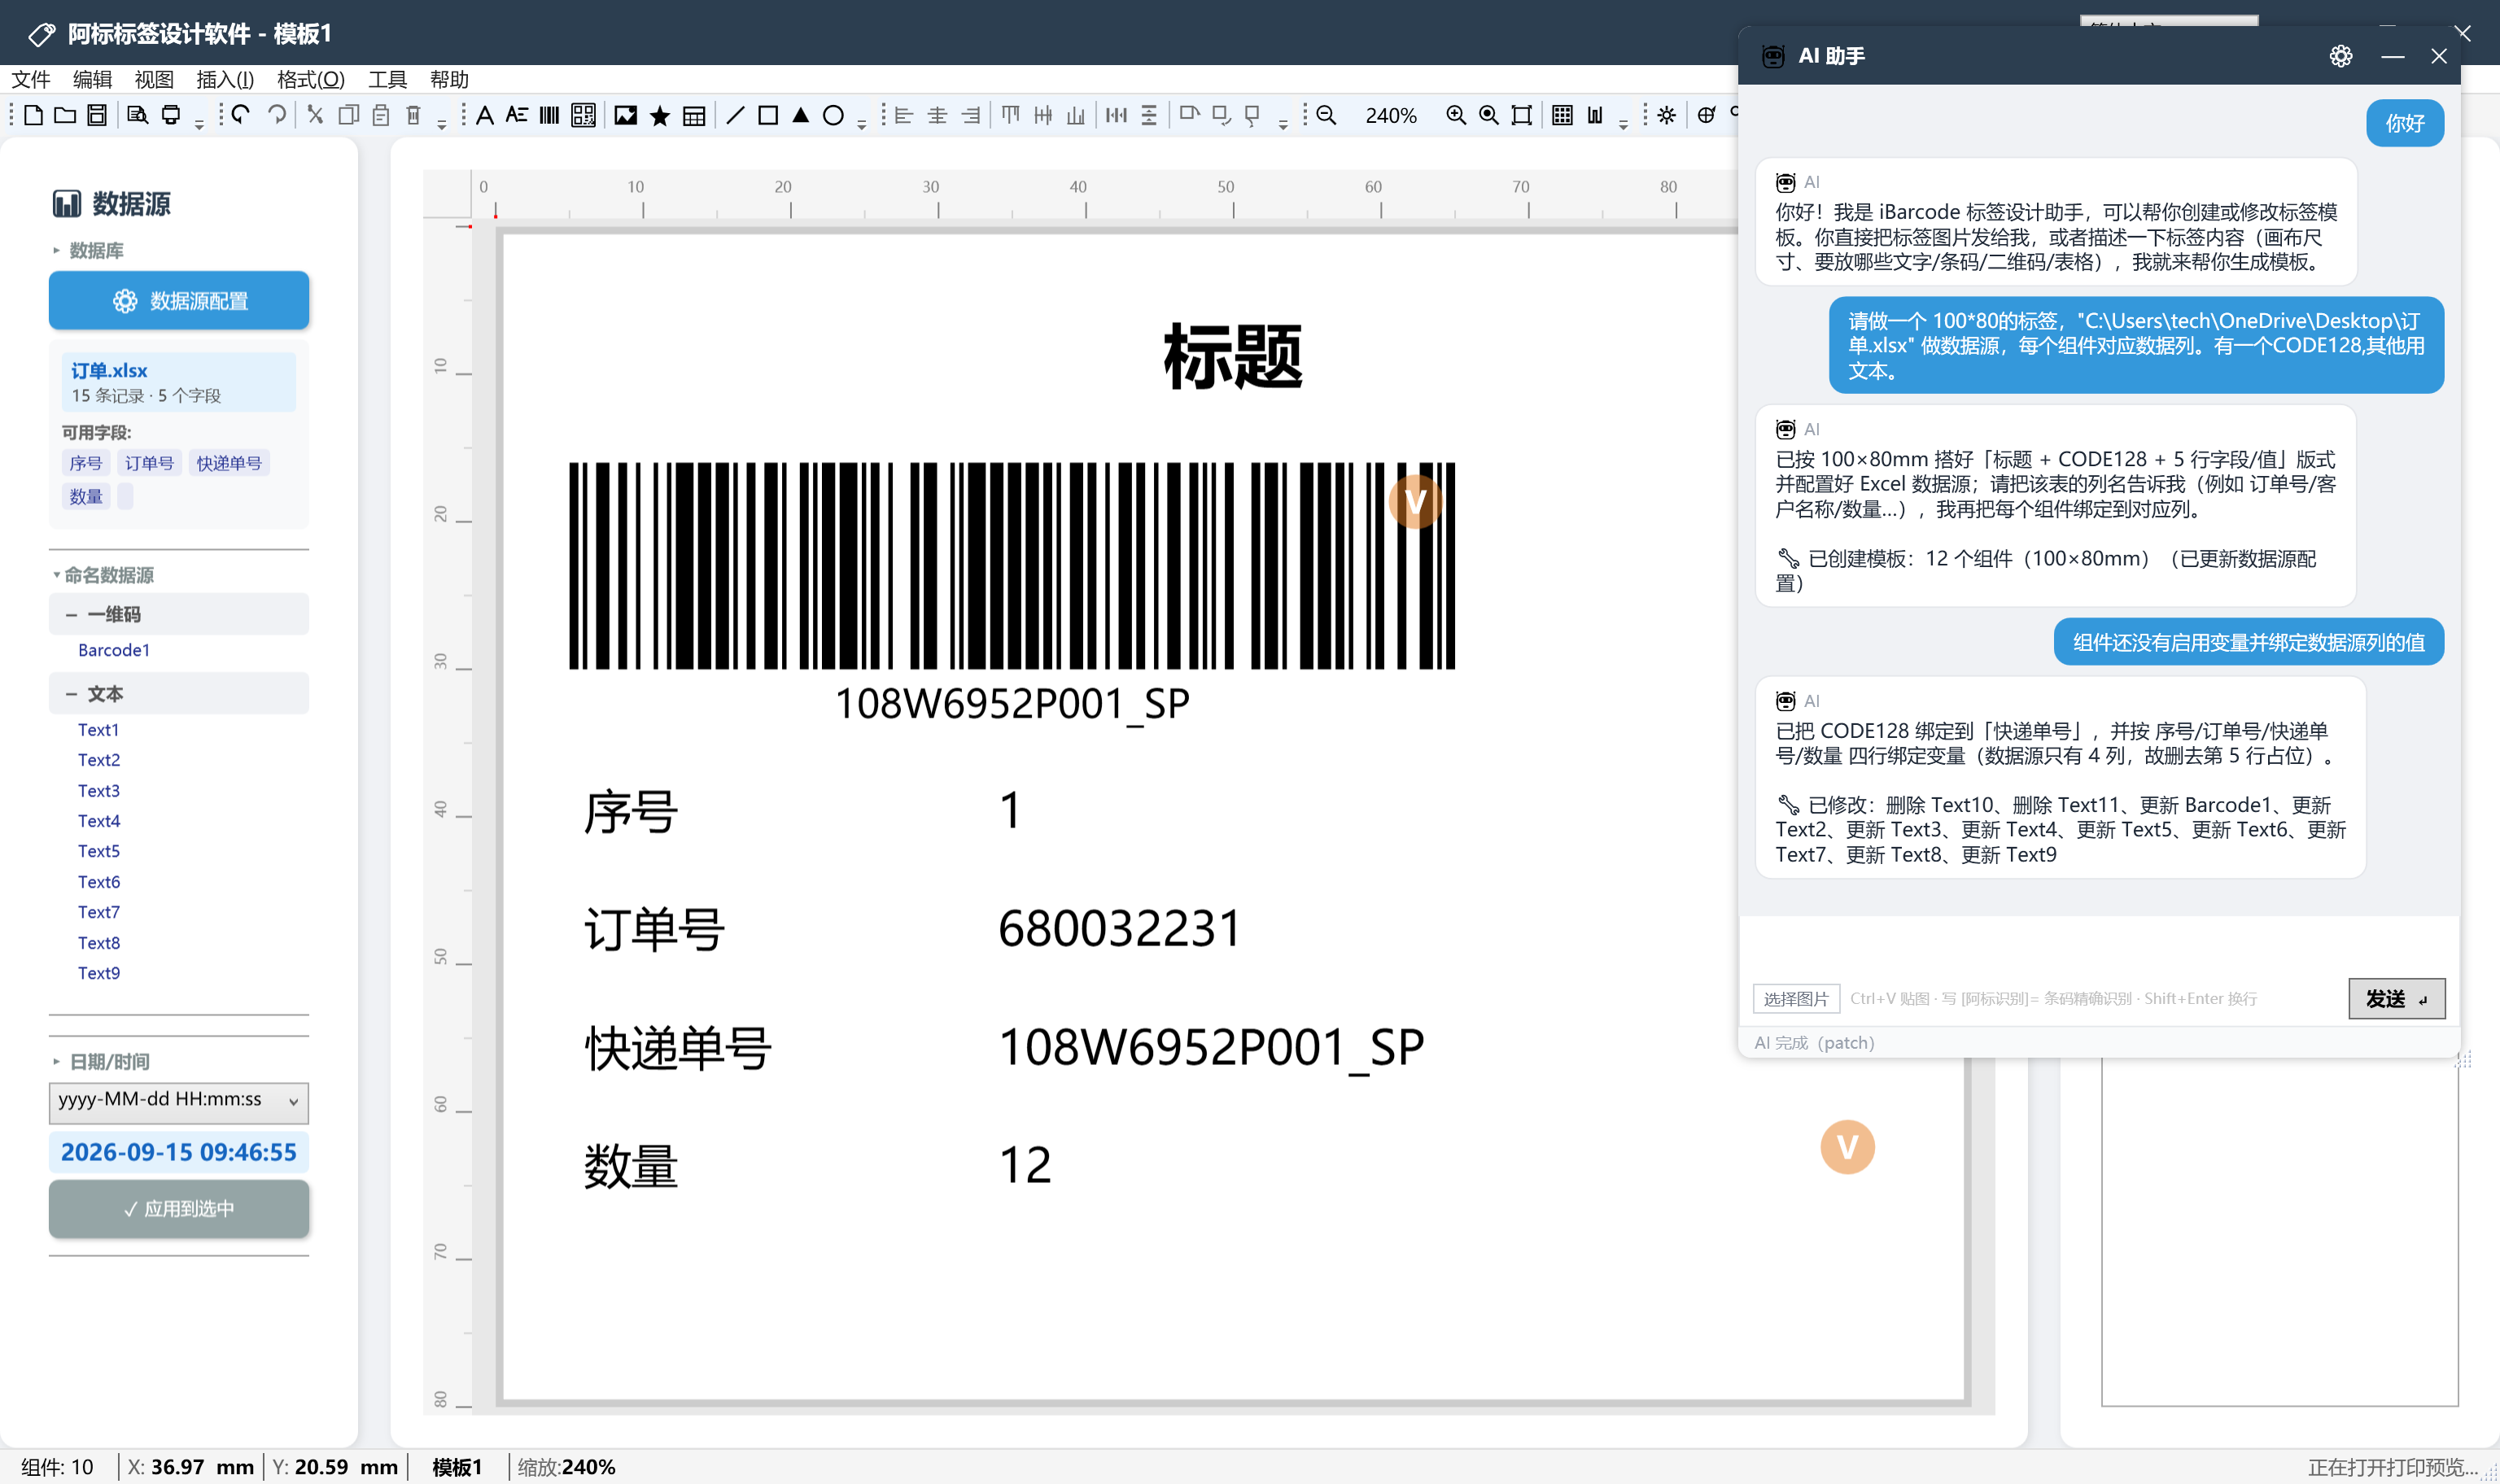Viewport: 2500px width, 1484px height.
Task: Insert a table element
Action: [694, 115]
